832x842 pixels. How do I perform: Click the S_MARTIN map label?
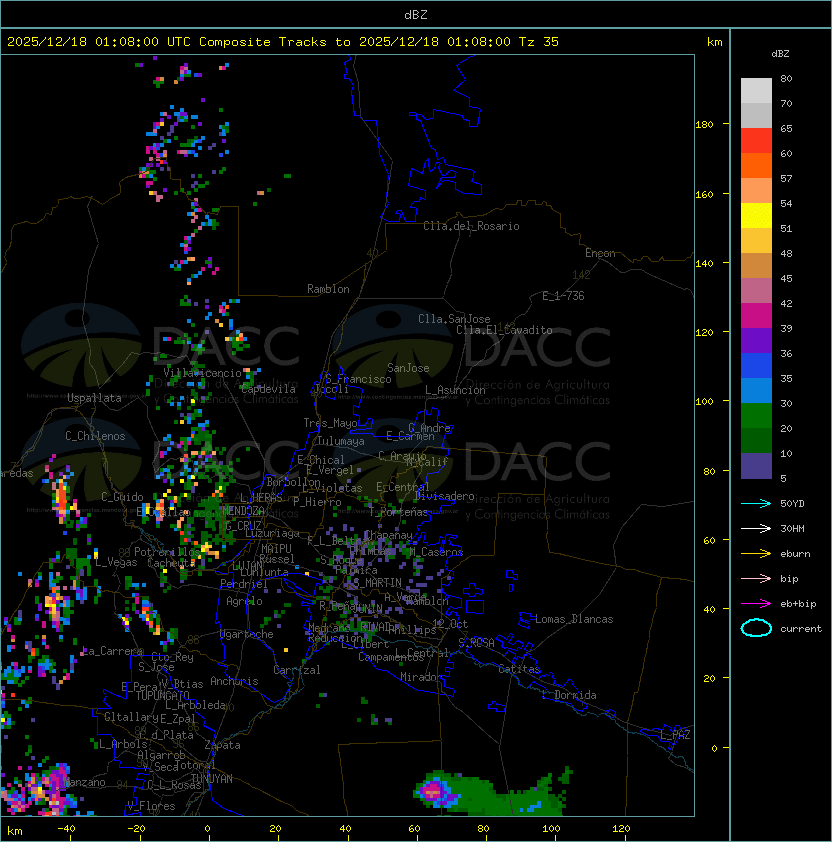pyautogui.click(x=378, y=583)
